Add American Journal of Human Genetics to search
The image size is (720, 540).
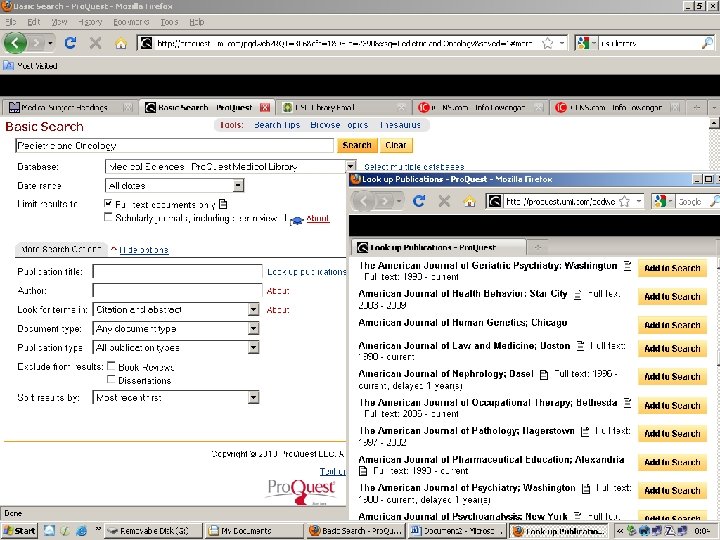[x=672, y=325]
